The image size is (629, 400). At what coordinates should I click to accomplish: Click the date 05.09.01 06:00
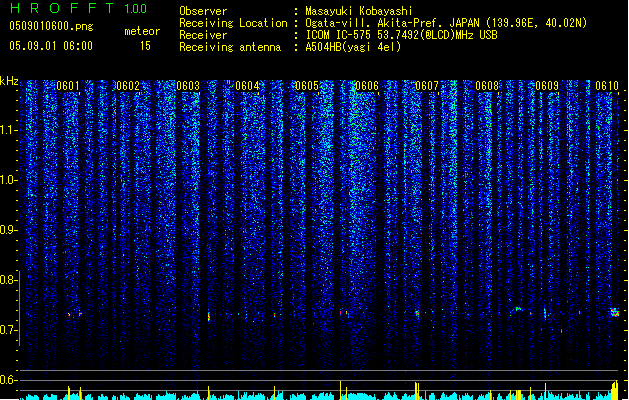click(x=51, y=46)
